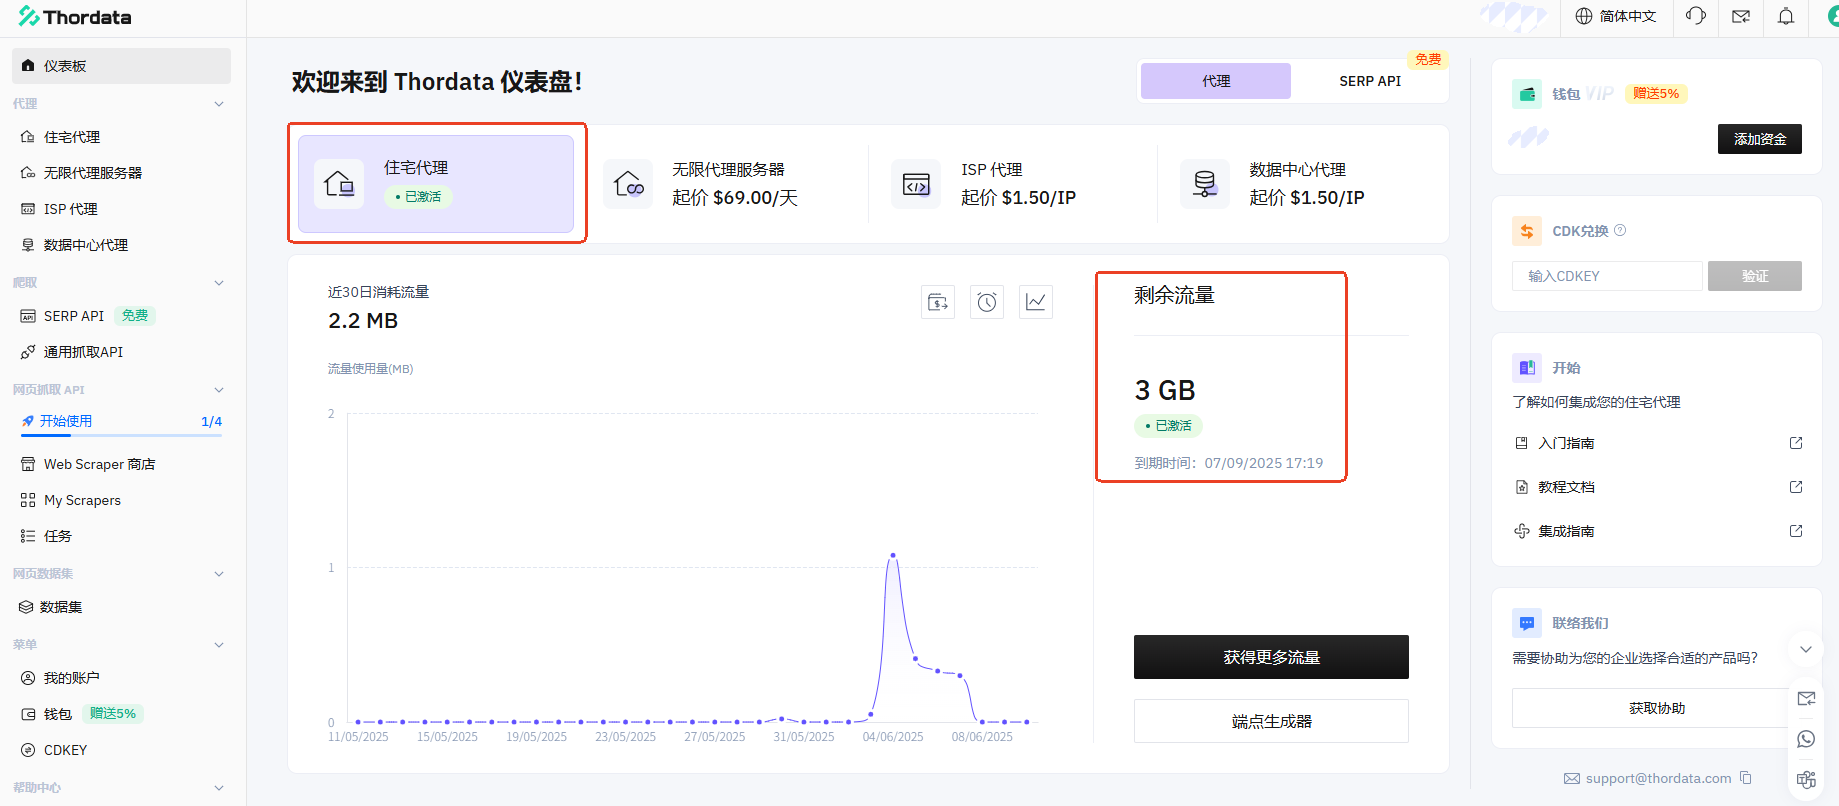
Task: Open the language selector 简体中文
Action: tap(1616, 16)
